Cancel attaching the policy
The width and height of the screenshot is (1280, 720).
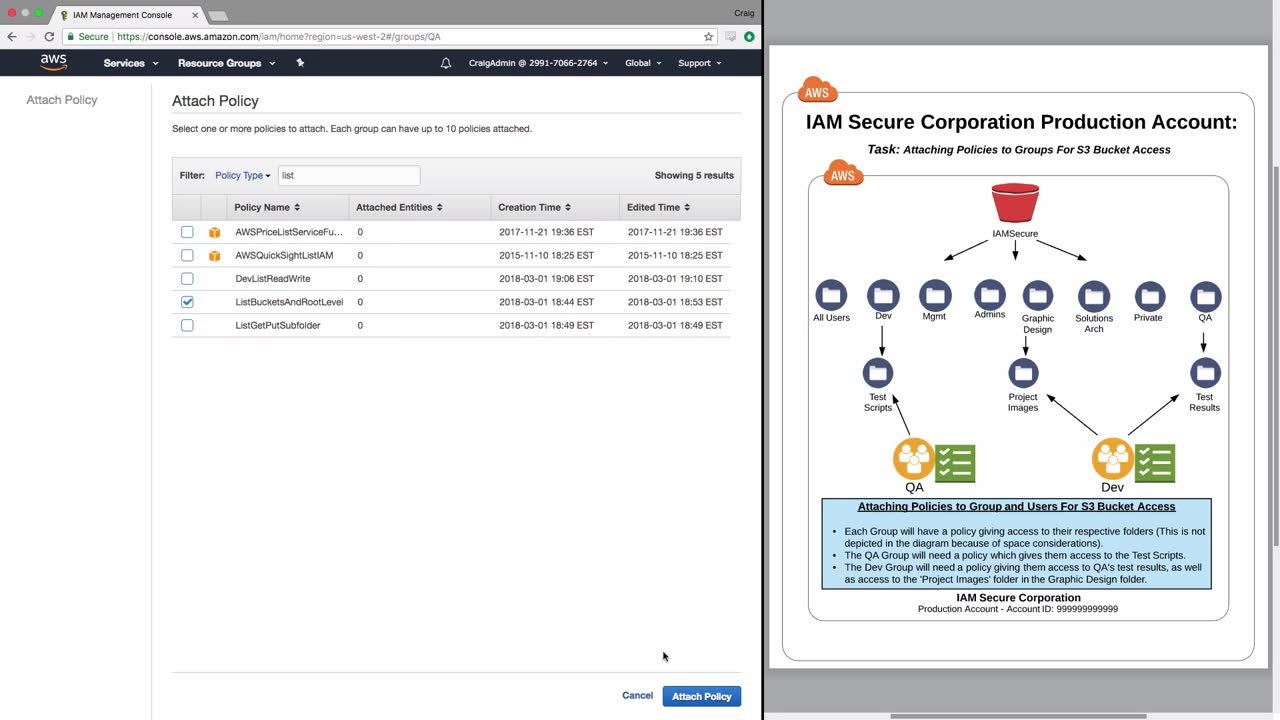point(637,696)
